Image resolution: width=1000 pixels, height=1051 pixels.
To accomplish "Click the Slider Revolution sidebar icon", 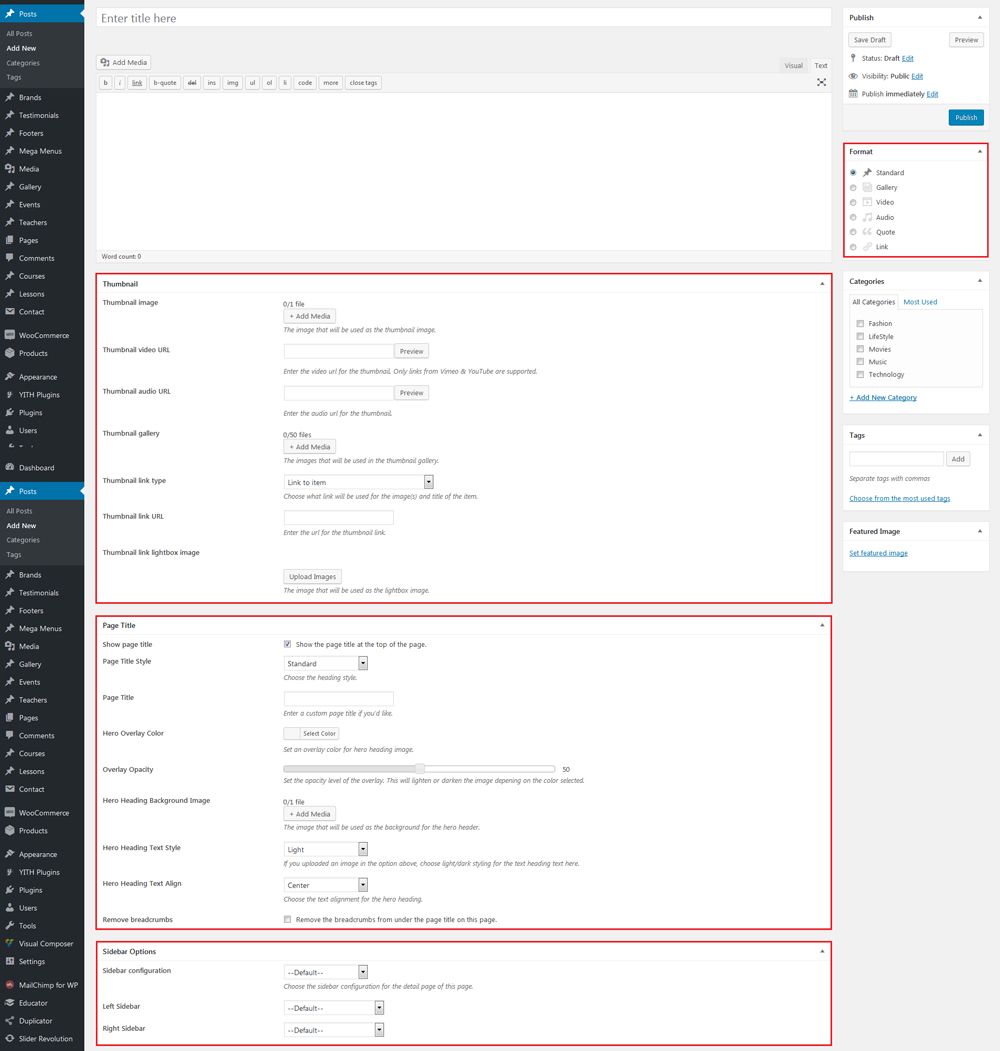I will 9,1038.
